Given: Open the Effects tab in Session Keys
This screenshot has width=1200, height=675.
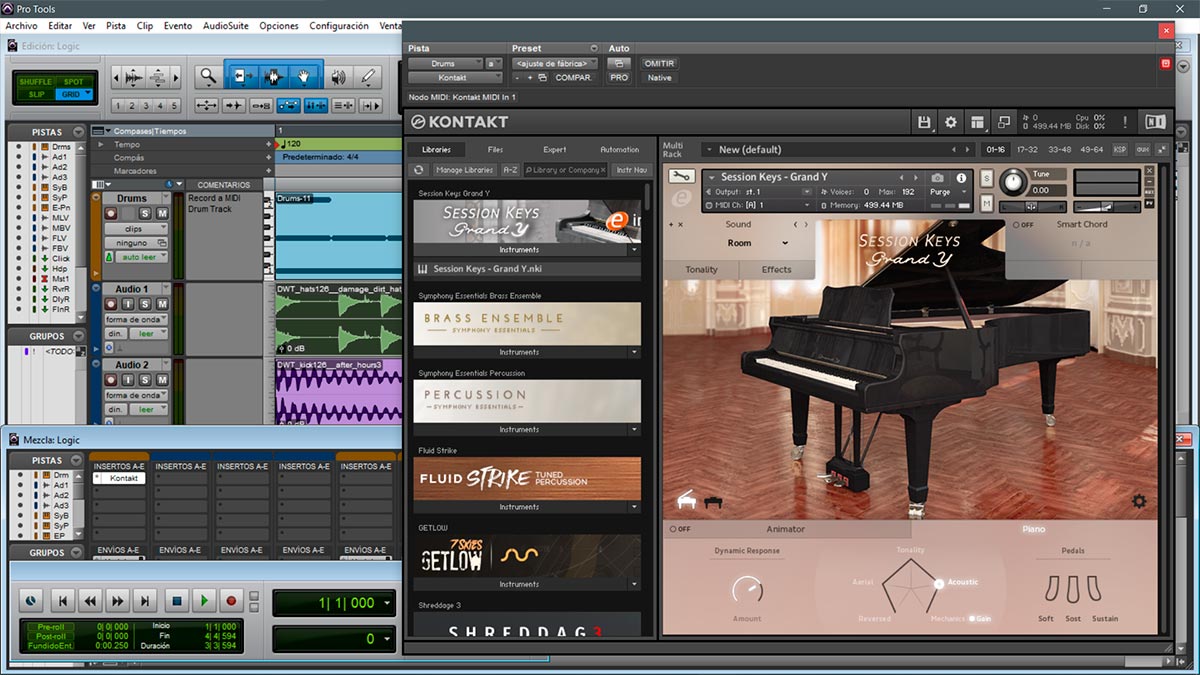Looking at the screenshot, I should 776,269.
